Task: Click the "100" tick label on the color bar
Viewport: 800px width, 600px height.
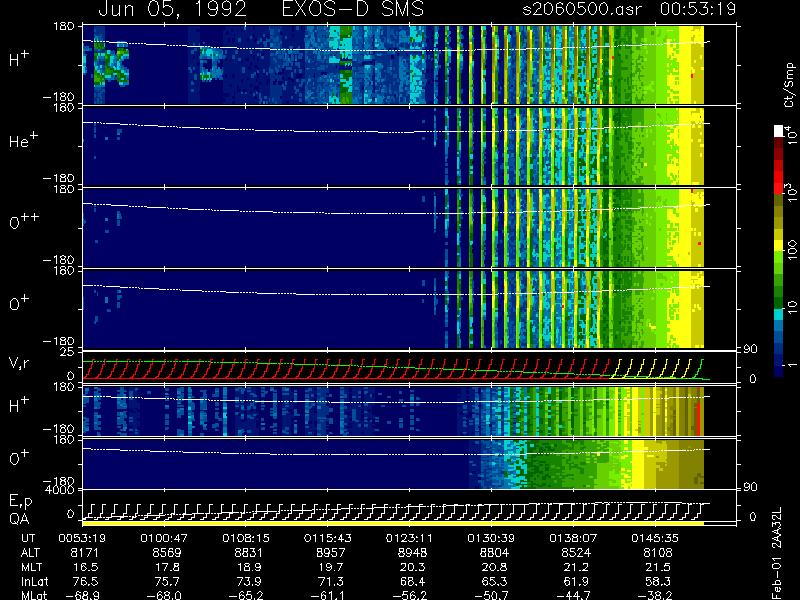Action: [x=792, y=250]
